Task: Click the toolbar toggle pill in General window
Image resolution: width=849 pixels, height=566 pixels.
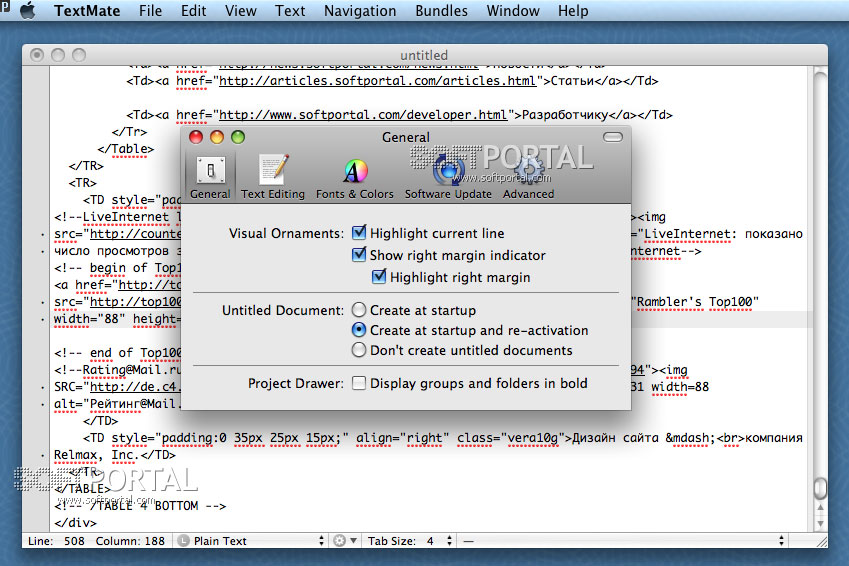Action: 613,137
